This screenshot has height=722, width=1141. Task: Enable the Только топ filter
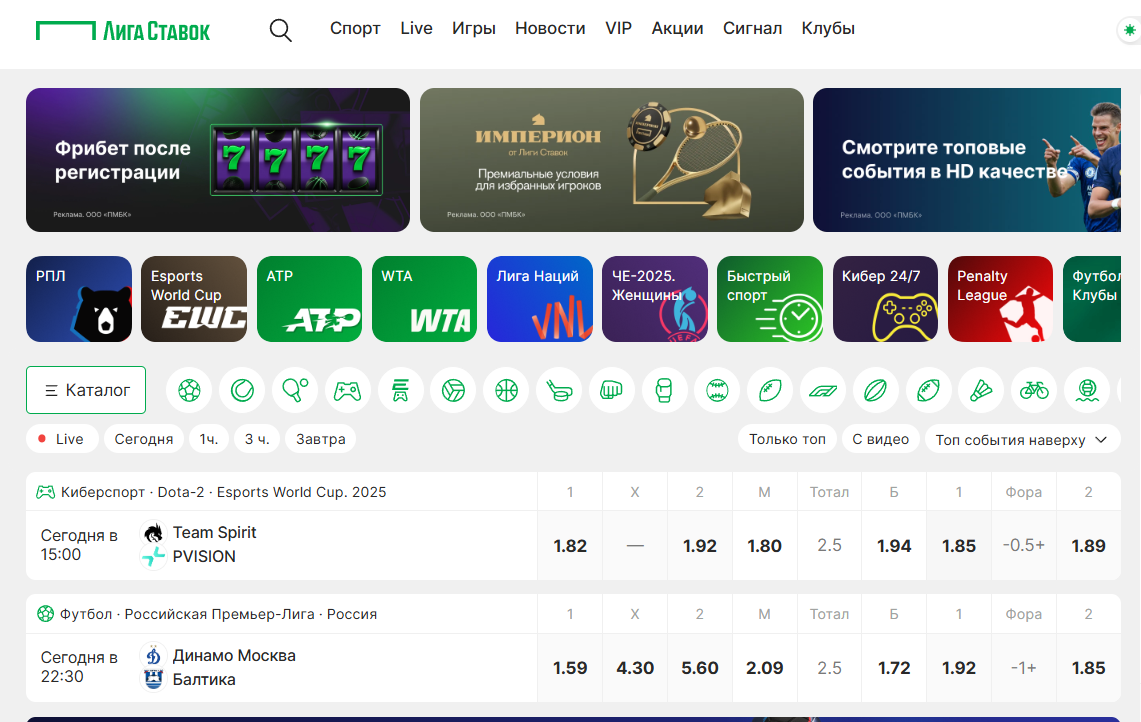787,439
